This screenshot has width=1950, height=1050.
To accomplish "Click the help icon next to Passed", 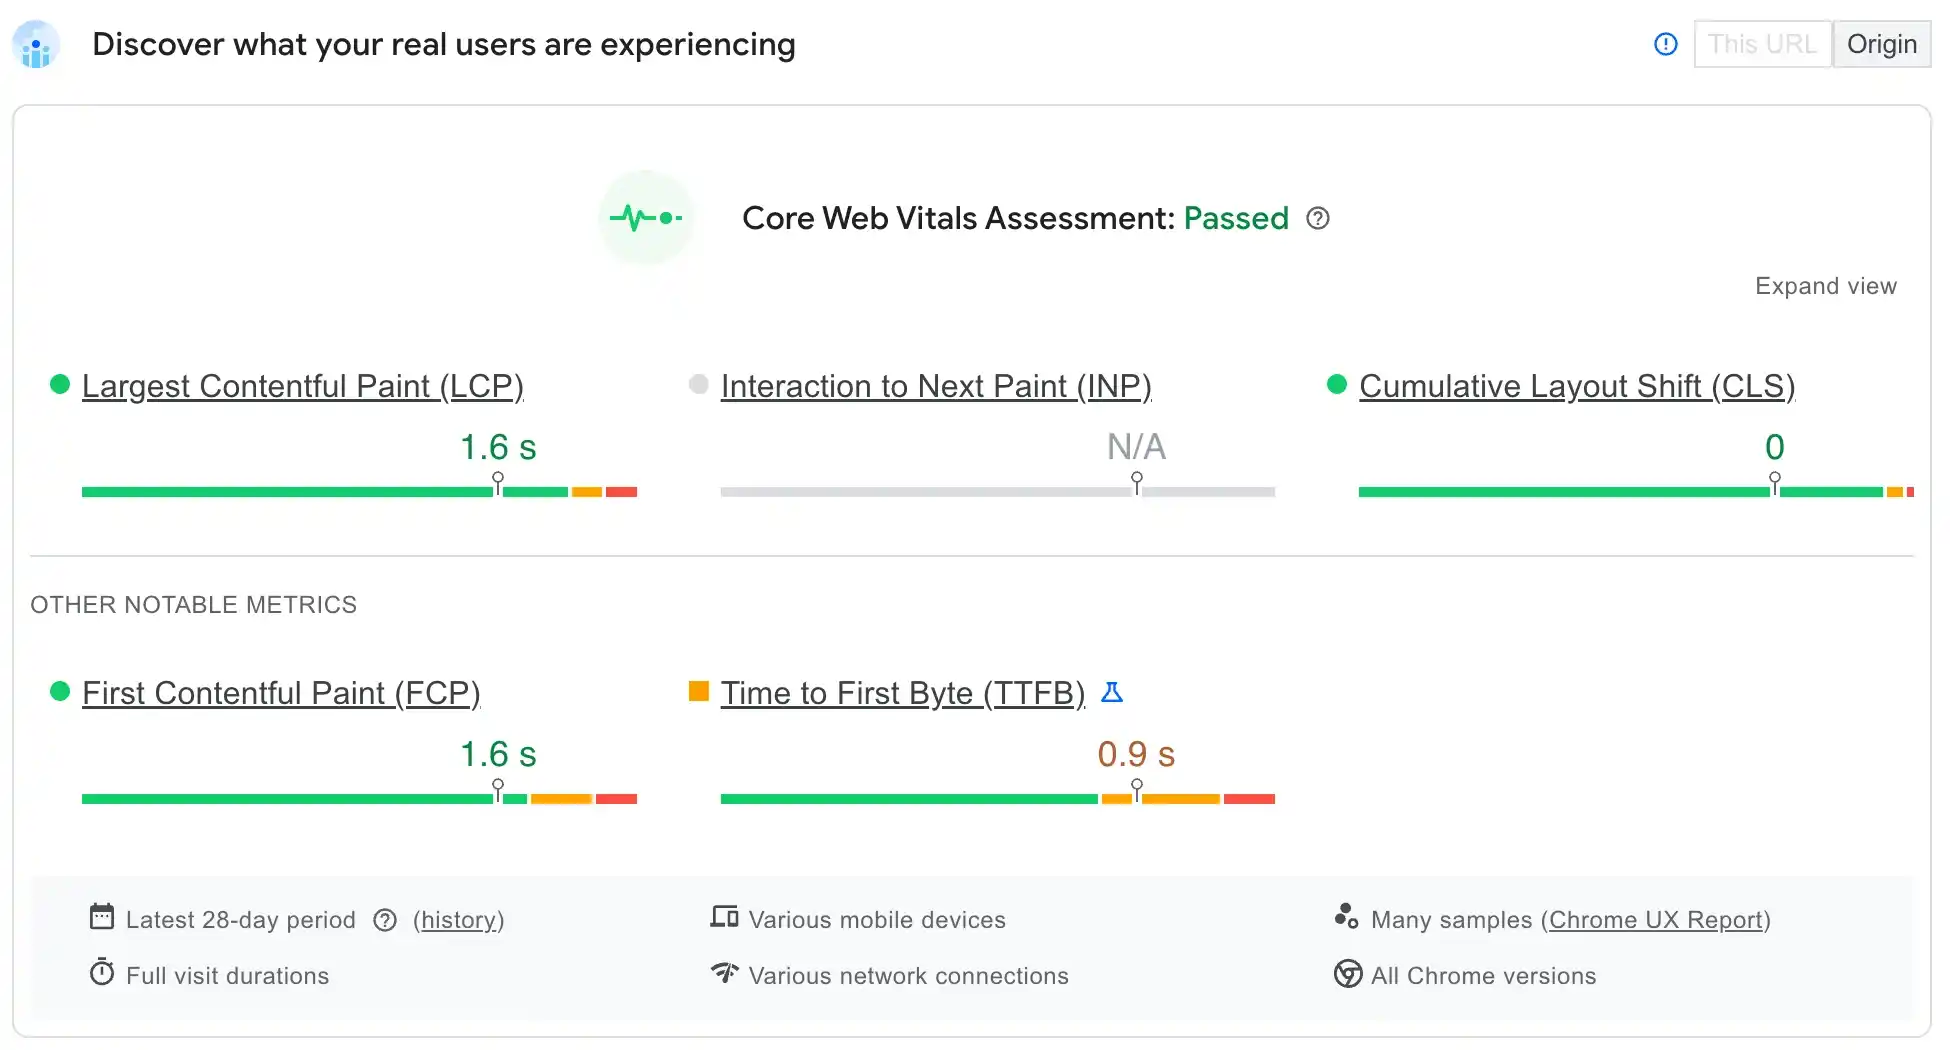I will [1318, 218].
